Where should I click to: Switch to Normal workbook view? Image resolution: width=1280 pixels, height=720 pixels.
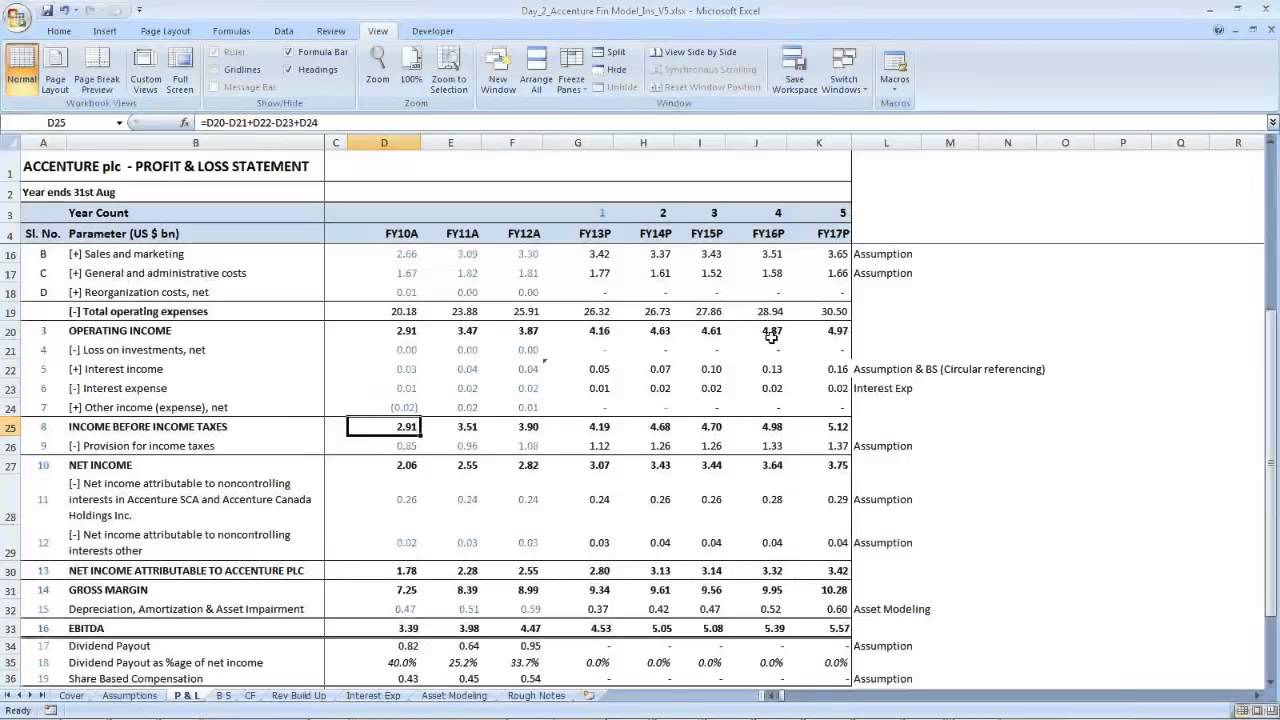21,70
